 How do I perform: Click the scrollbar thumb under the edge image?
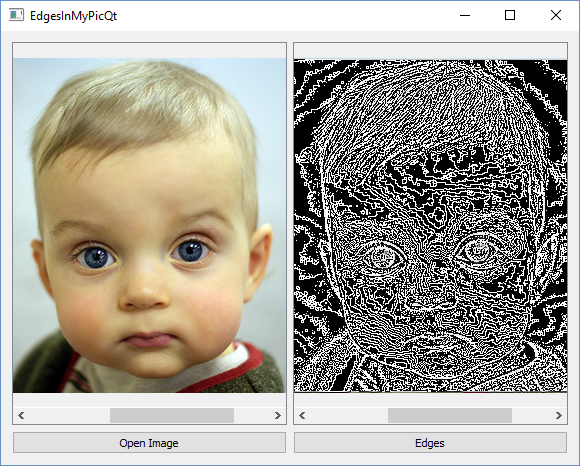[x=450, y=415]
